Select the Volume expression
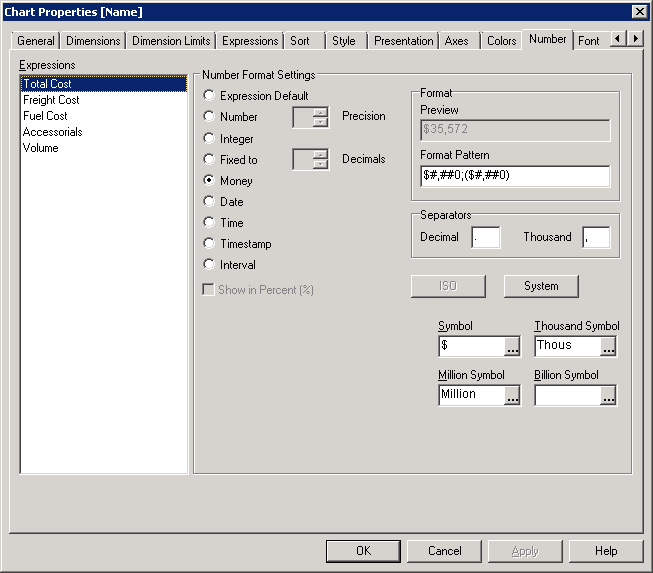 coord(104,148)
